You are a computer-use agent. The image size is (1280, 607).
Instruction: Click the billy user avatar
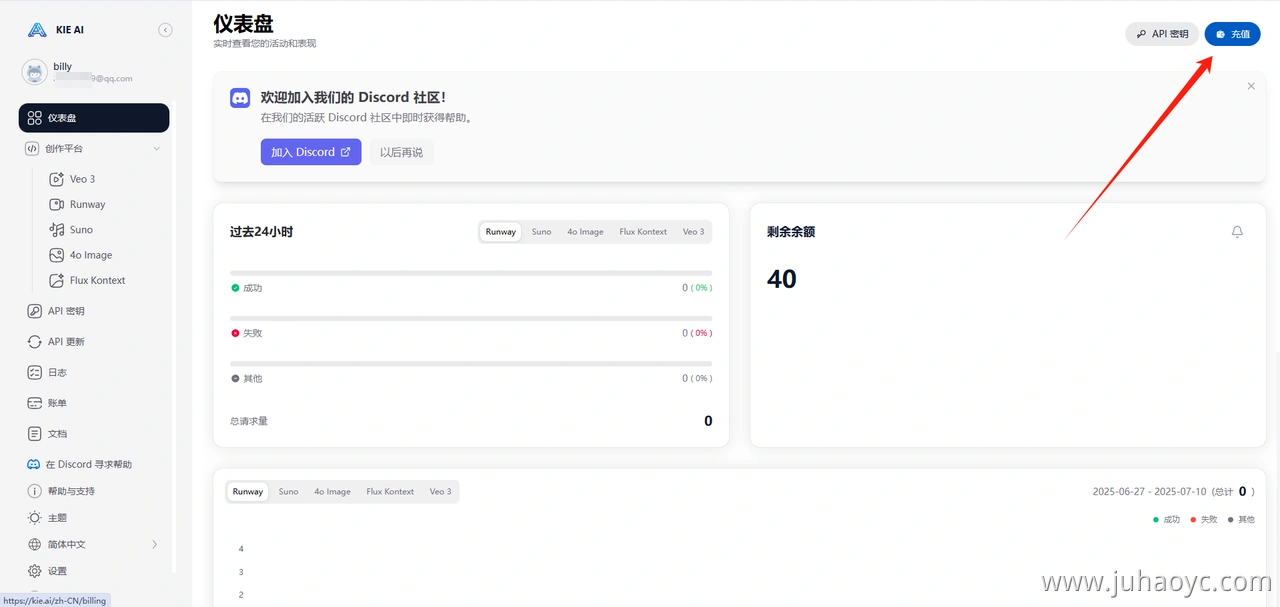tap(36, 72)
